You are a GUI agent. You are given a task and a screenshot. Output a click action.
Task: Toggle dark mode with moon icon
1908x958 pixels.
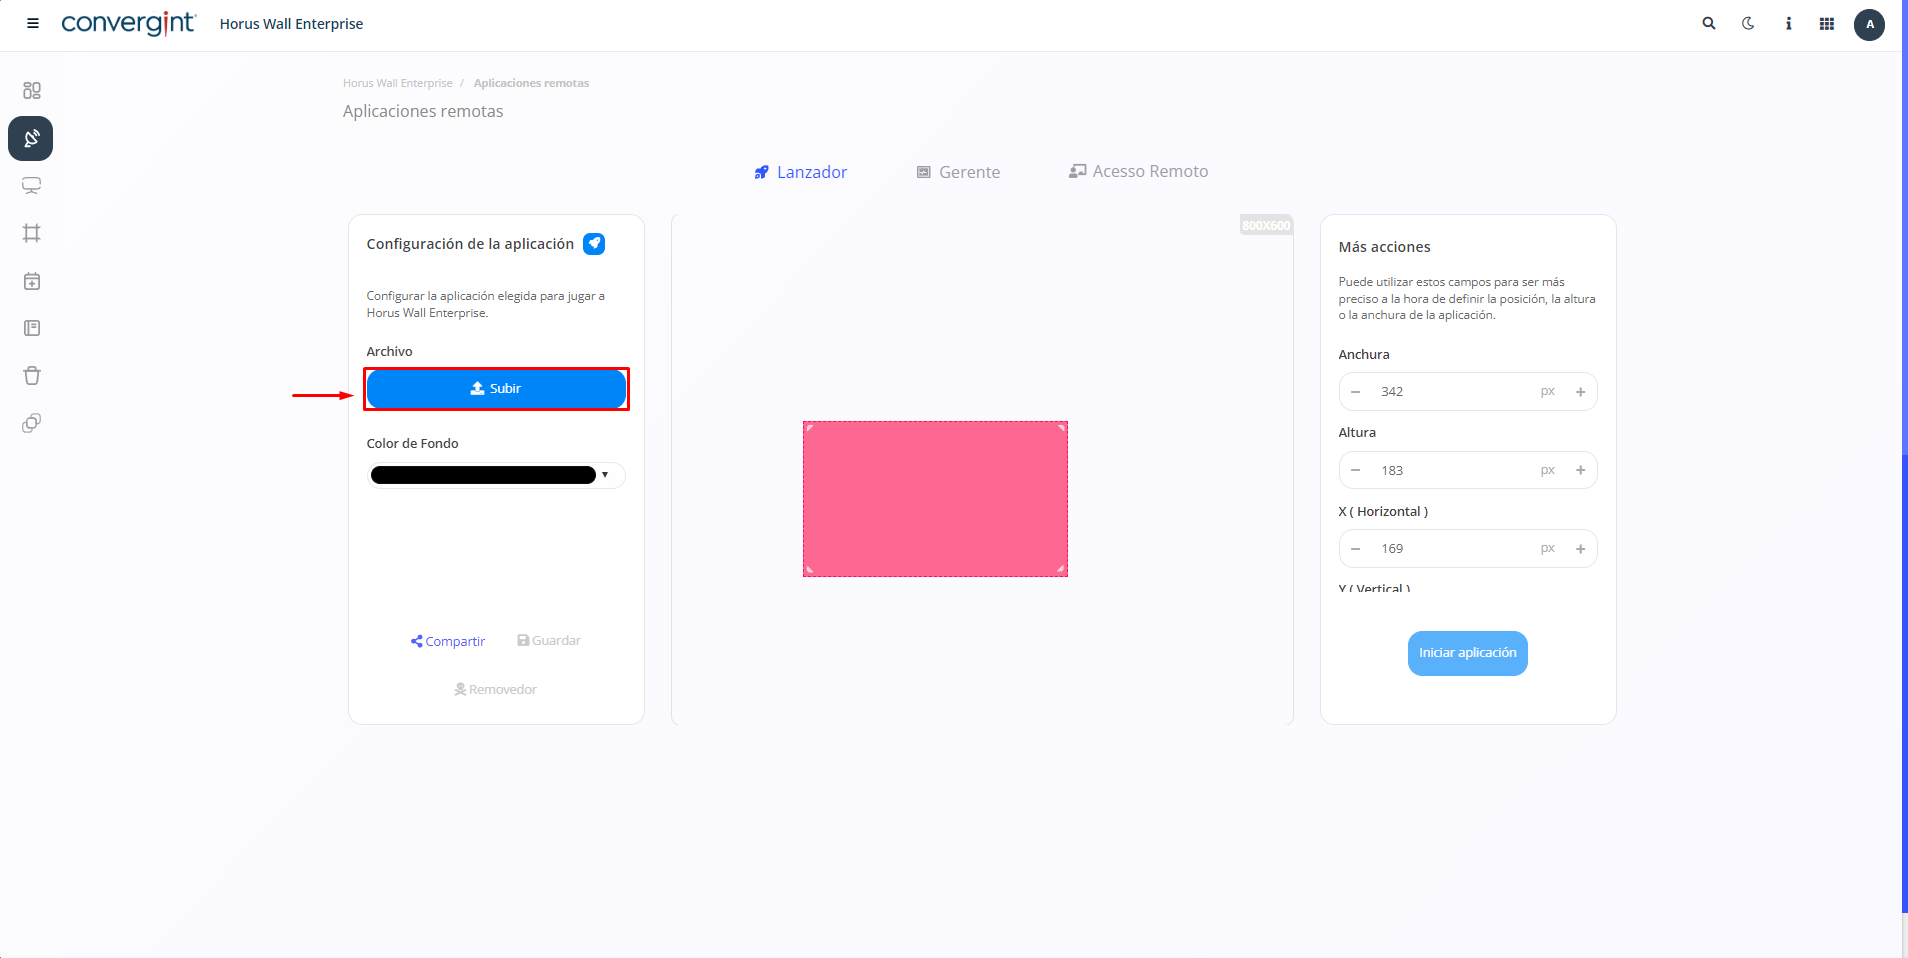coord(1748,24)
